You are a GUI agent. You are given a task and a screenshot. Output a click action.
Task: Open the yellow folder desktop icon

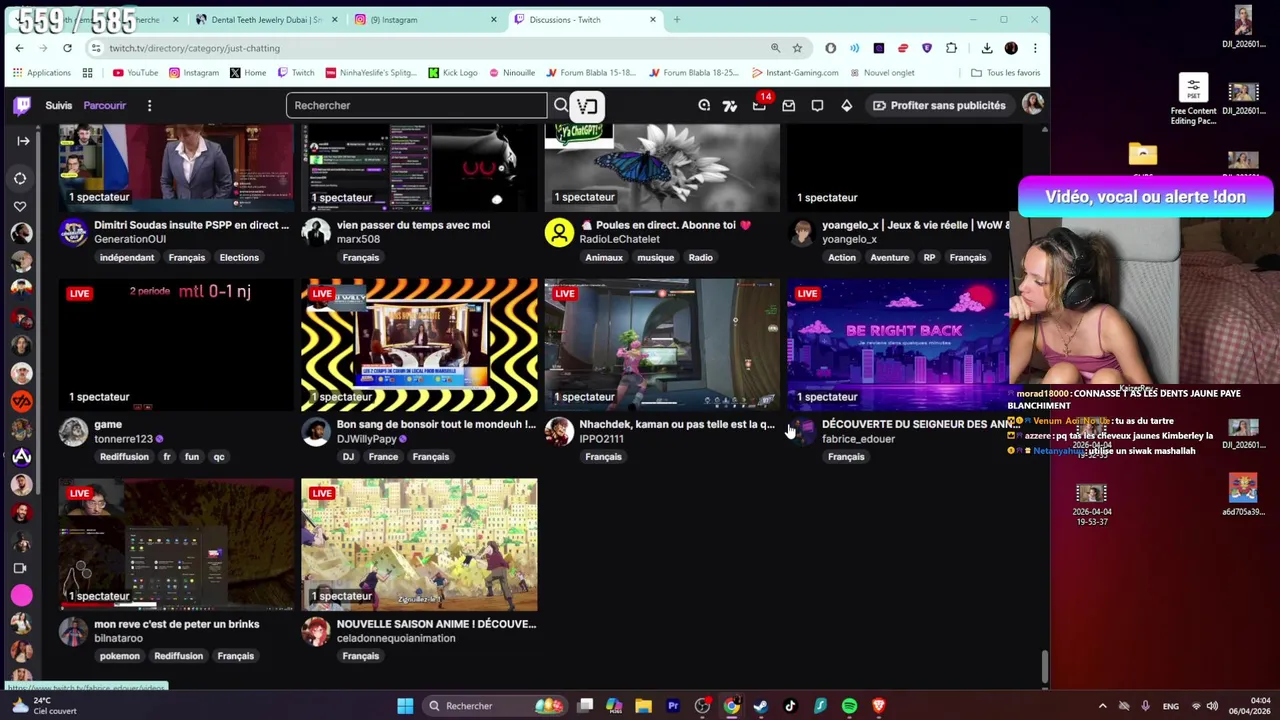click(x=1142, y=155)
